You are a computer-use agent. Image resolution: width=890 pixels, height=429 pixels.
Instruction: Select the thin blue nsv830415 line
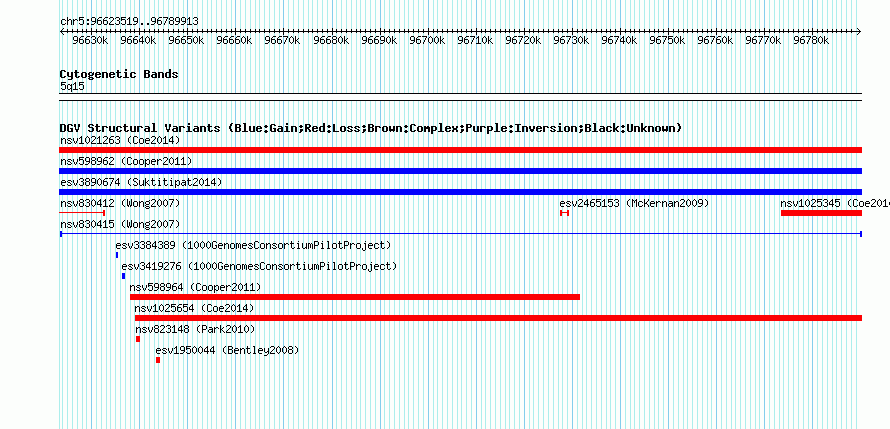(x=460, y=234)
